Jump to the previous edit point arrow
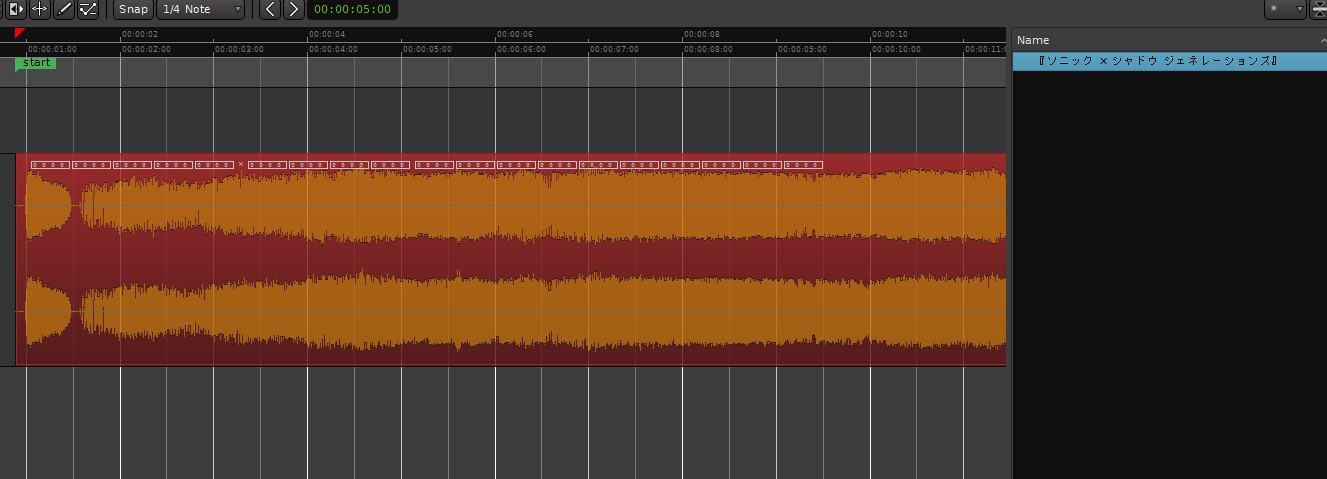 pyautogui.click(x=269, y=9)
